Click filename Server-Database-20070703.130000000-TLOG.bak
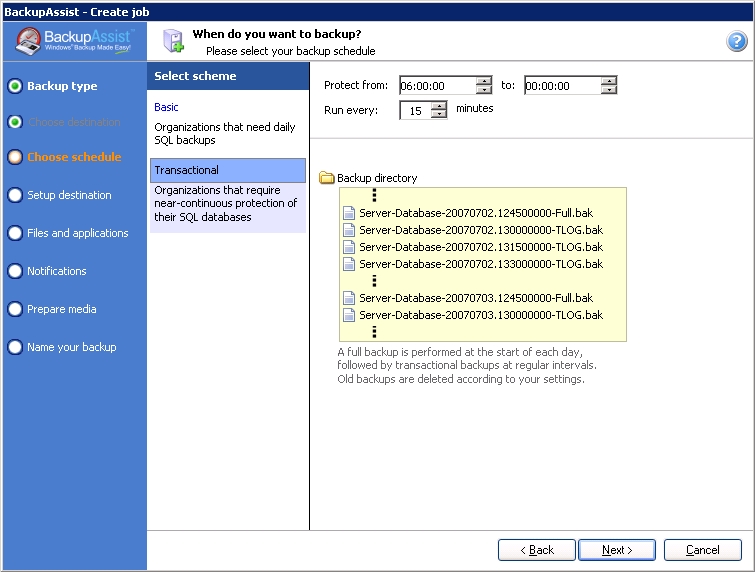The image size is (755, 572). point(481,315)
